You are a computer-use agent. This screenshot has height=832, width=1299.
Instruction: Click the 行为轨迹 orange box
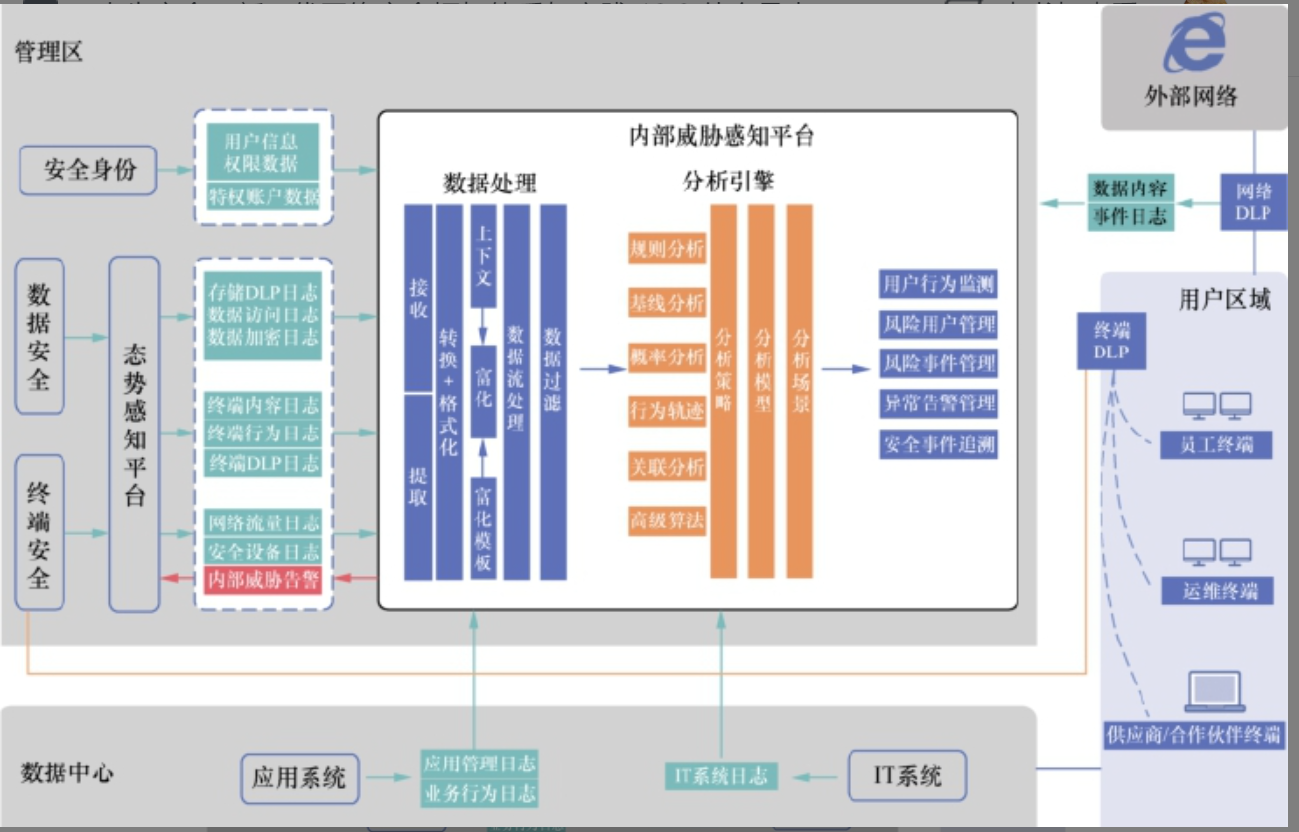(x=667, y=411)
